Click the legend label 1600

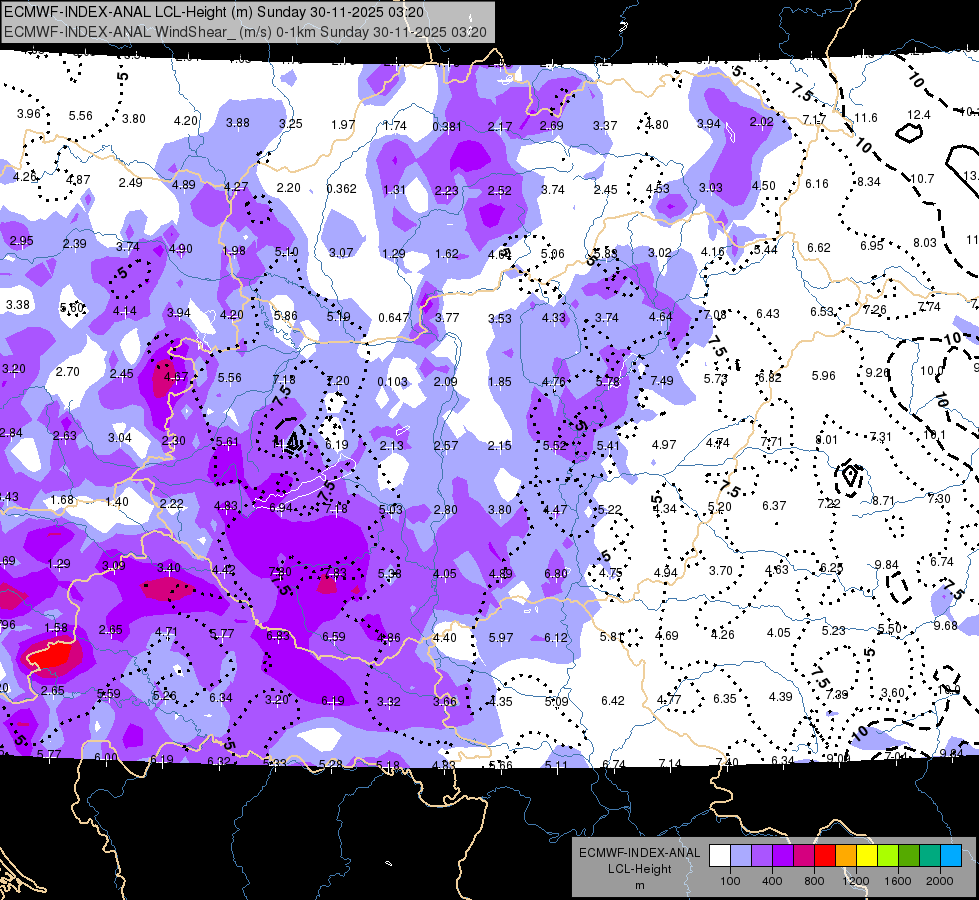pyautogui.click(x=898, y=881)
